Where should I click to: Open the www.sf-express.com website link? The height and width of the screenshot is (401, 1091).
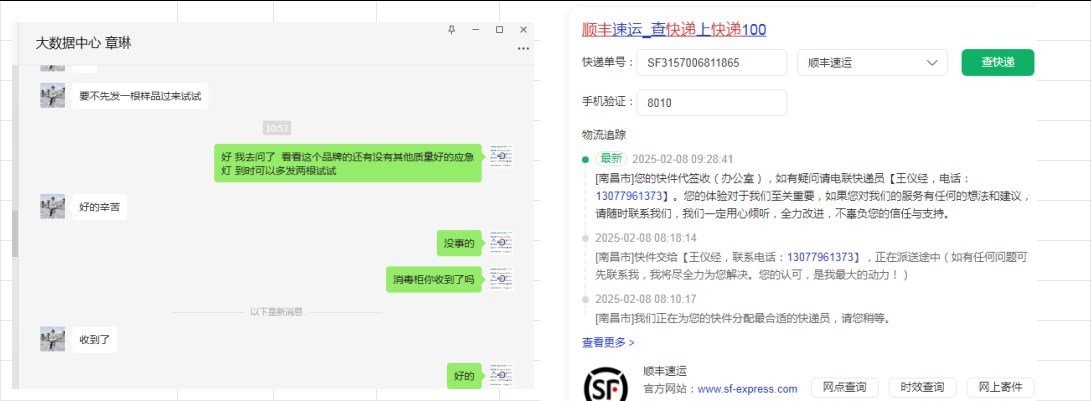tap(747, 389)
